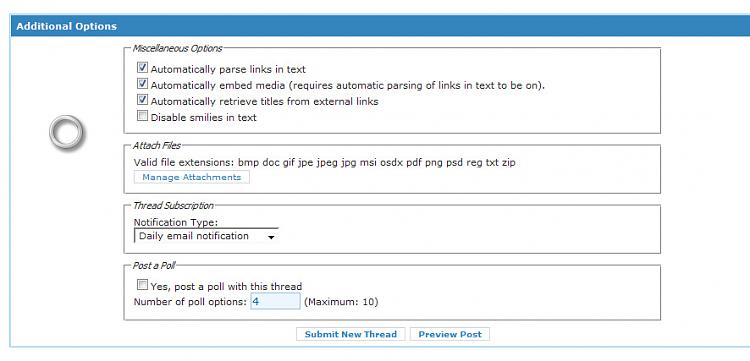Check Yes, post a poll with this thread
The image size is (750, 361).
(142, 285)
